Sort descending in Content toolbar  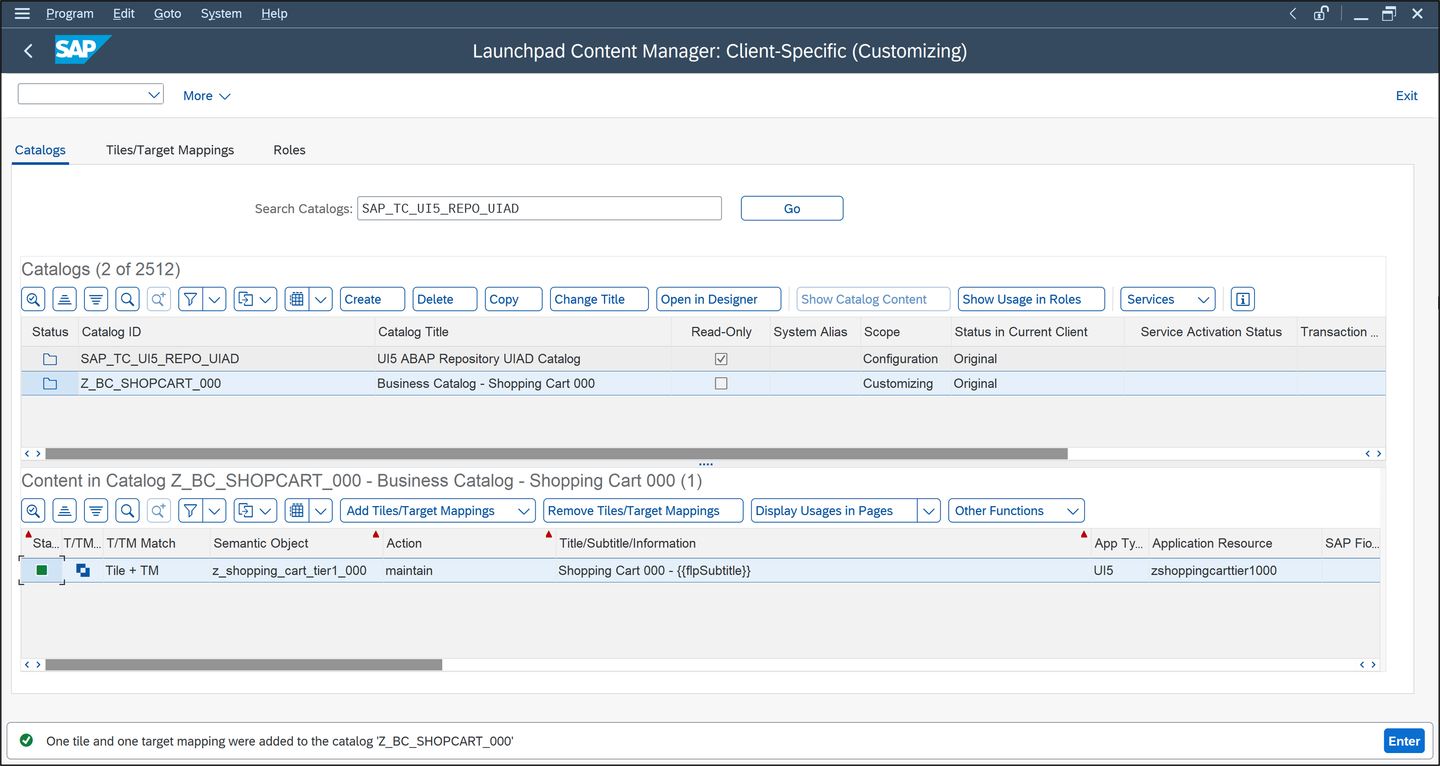(96, 511)
